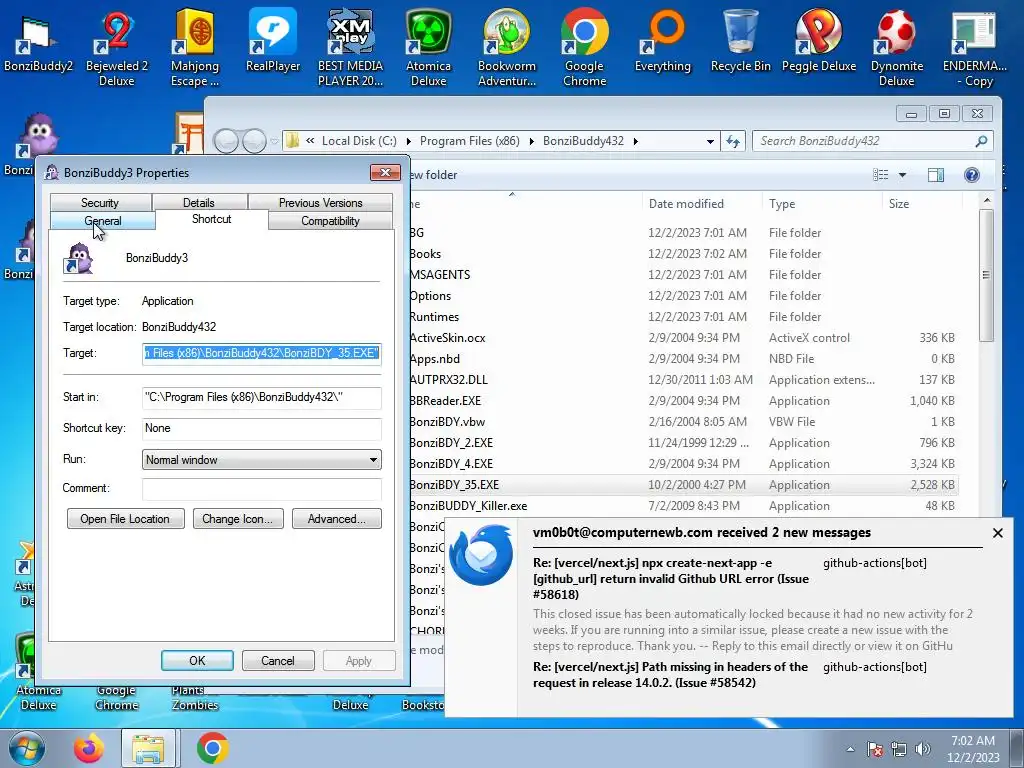Open the Run window mode dropdown
Viewport: 1024px width, 768px height.
[373, 460]
